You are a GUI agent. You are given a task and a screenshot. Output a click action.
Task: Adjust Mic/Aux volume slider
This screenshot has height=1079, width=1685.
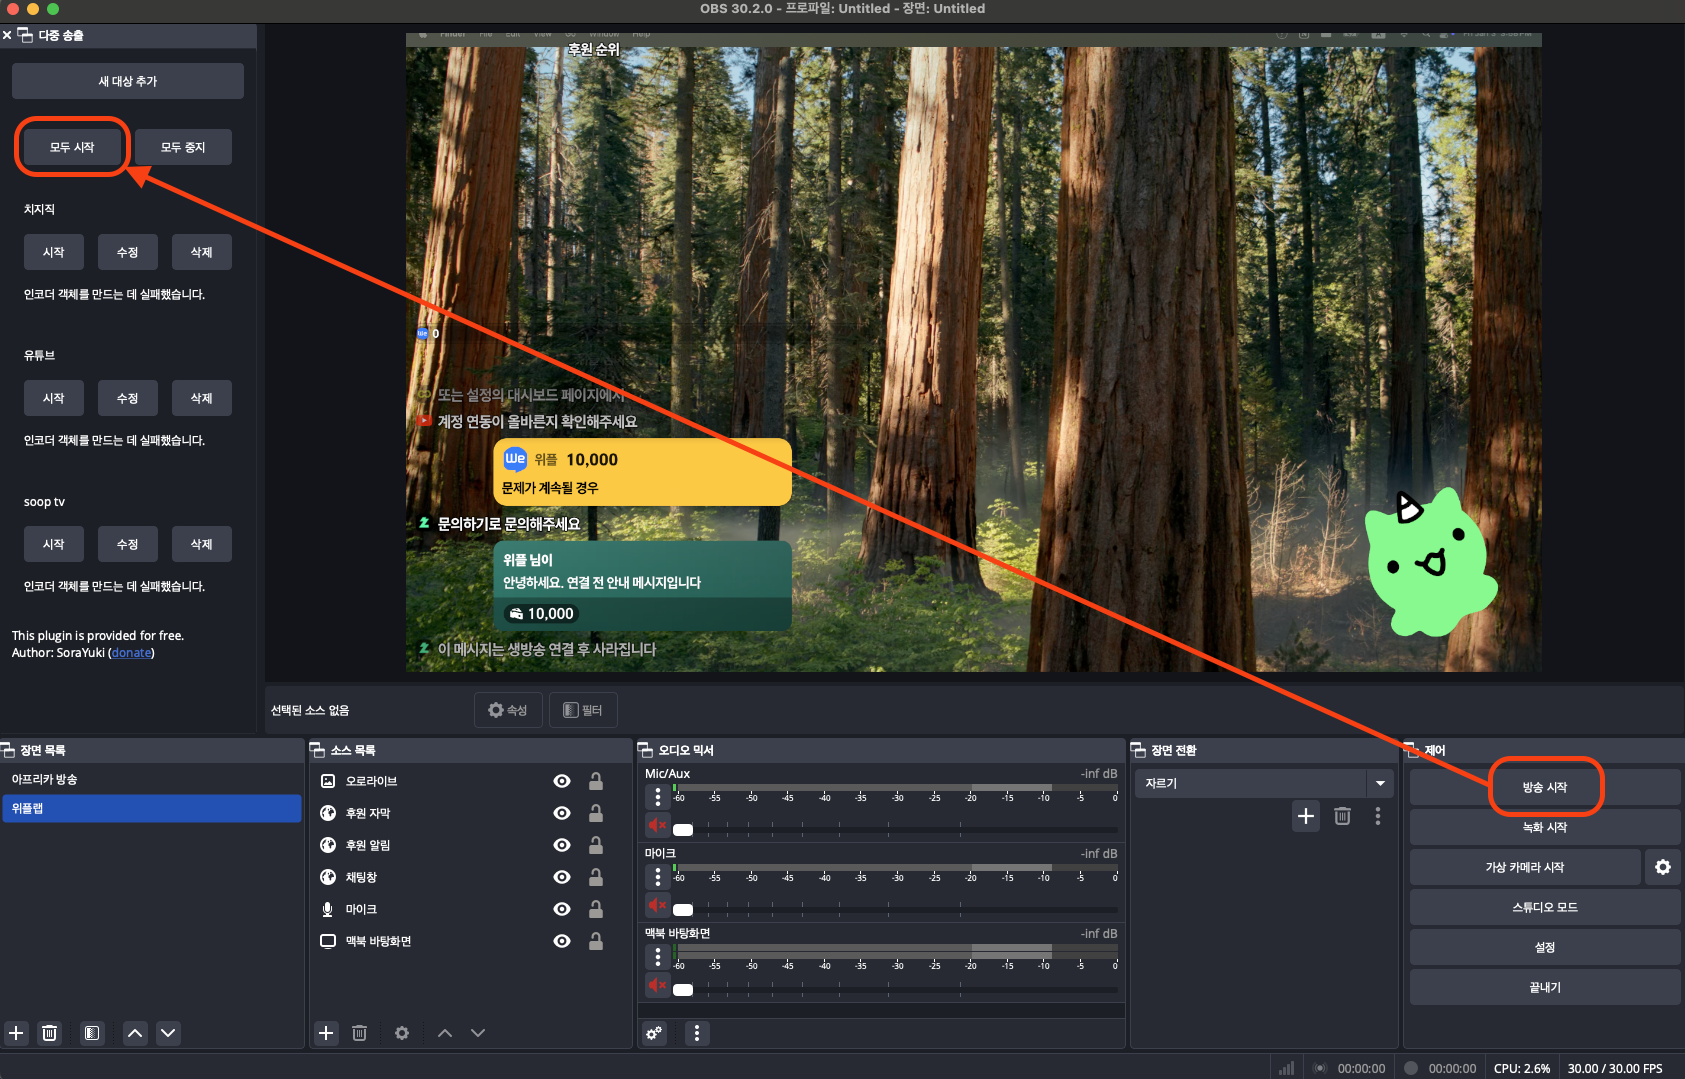tap(896, 829)
